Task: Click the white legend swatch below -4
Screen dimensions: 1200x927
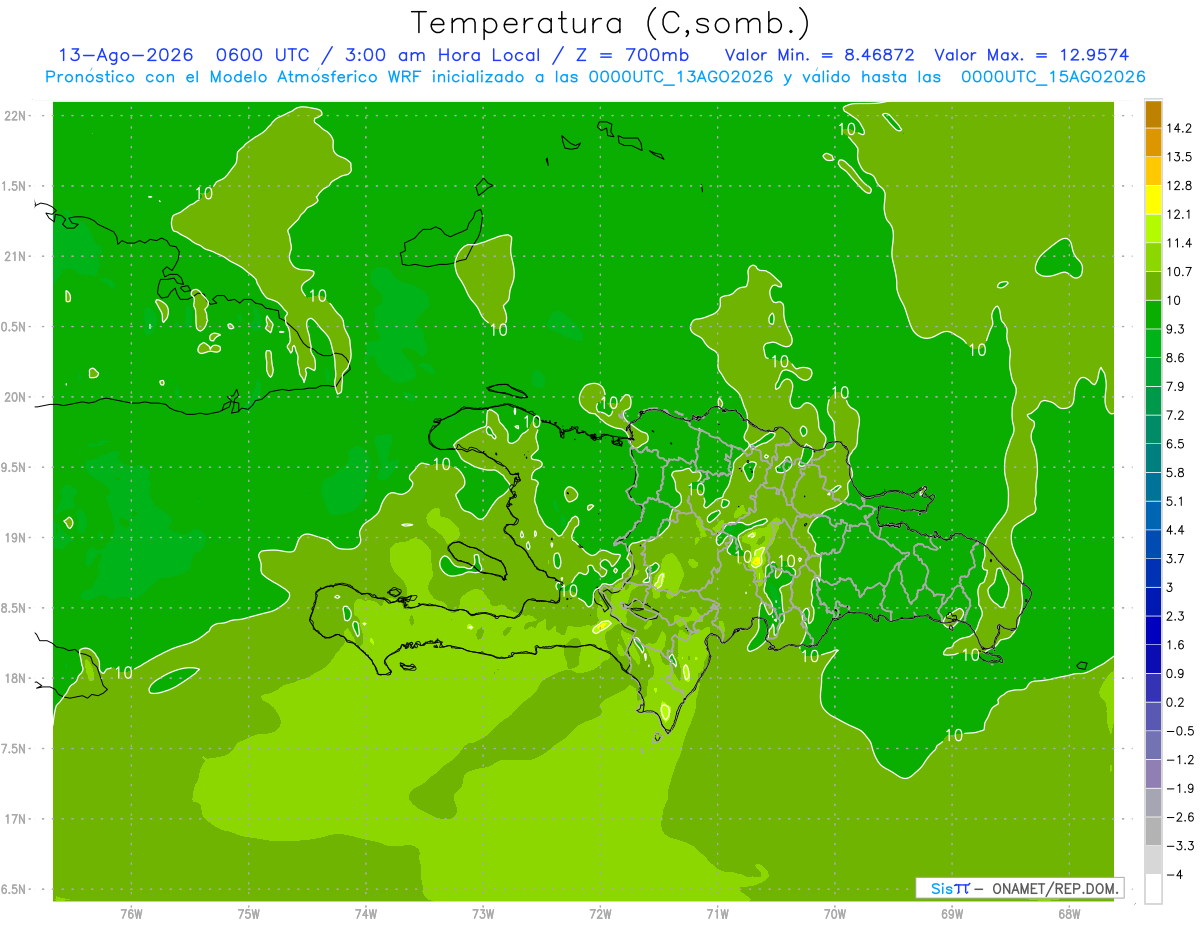Action: [x=1153, y=889]
